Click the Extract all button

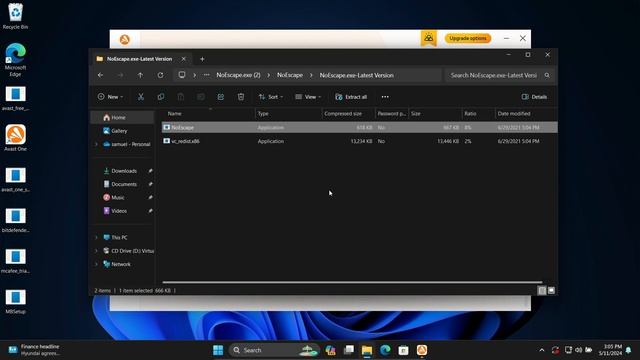[351, 97]
